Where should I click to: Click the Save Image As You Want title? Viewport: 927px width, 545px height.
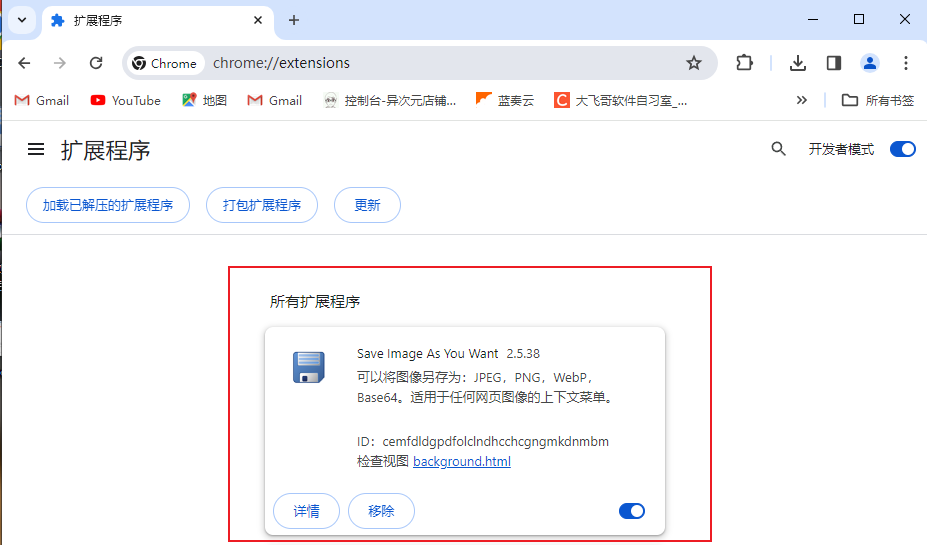pos(427,353)
